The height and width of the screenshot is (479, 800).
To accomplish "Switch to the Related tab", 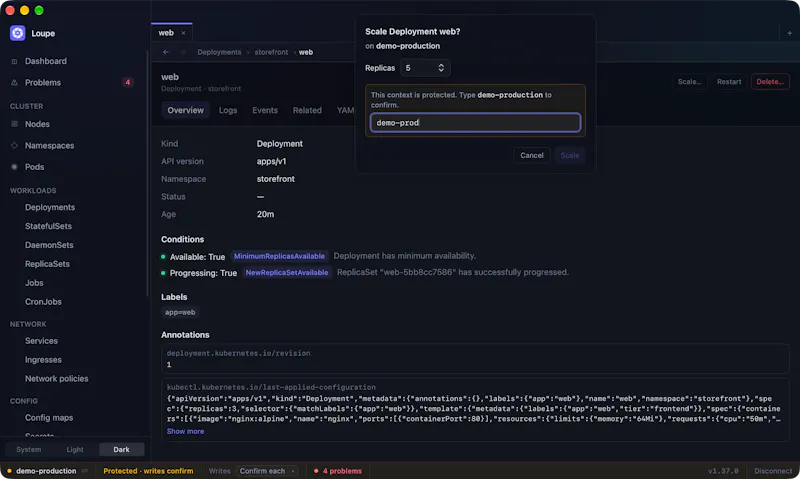I will click(x=307, y=110).
